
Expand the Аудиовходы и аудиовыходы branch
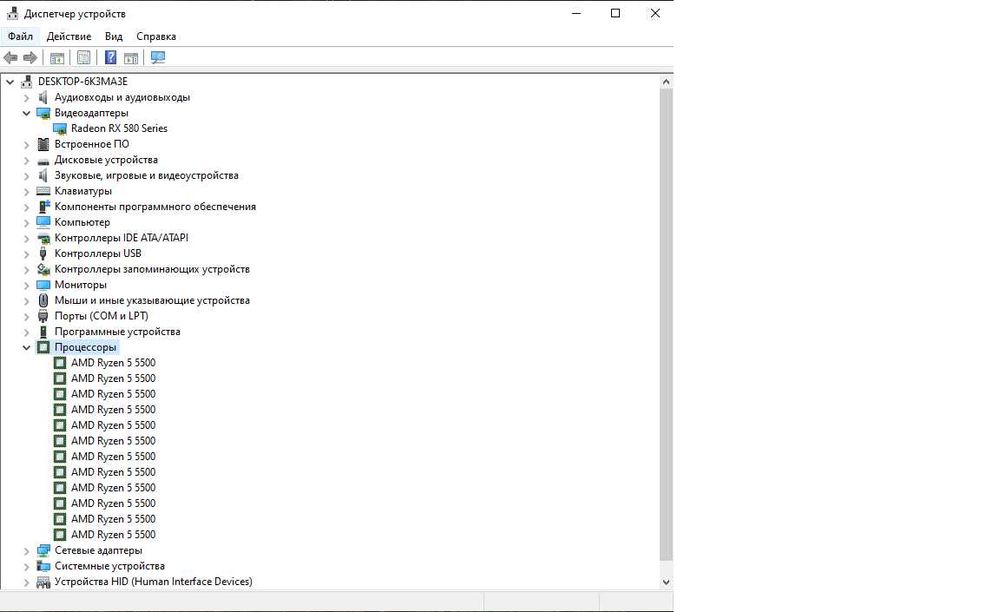click(26, 98)
